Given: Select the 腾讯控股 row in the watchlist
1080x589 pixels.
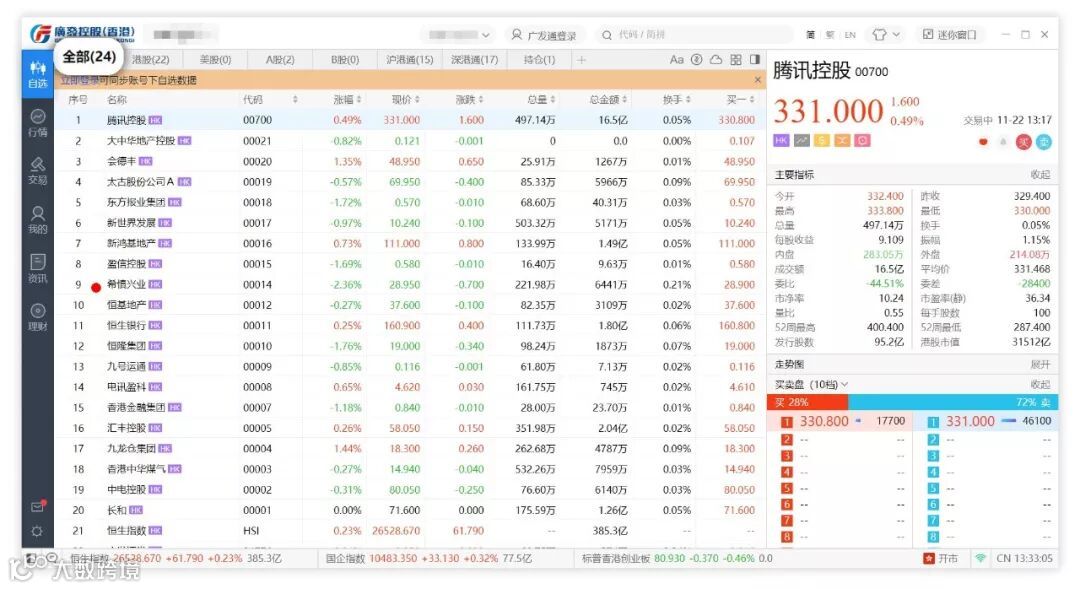Looking at the screenshot, I should tap(411, 120).
